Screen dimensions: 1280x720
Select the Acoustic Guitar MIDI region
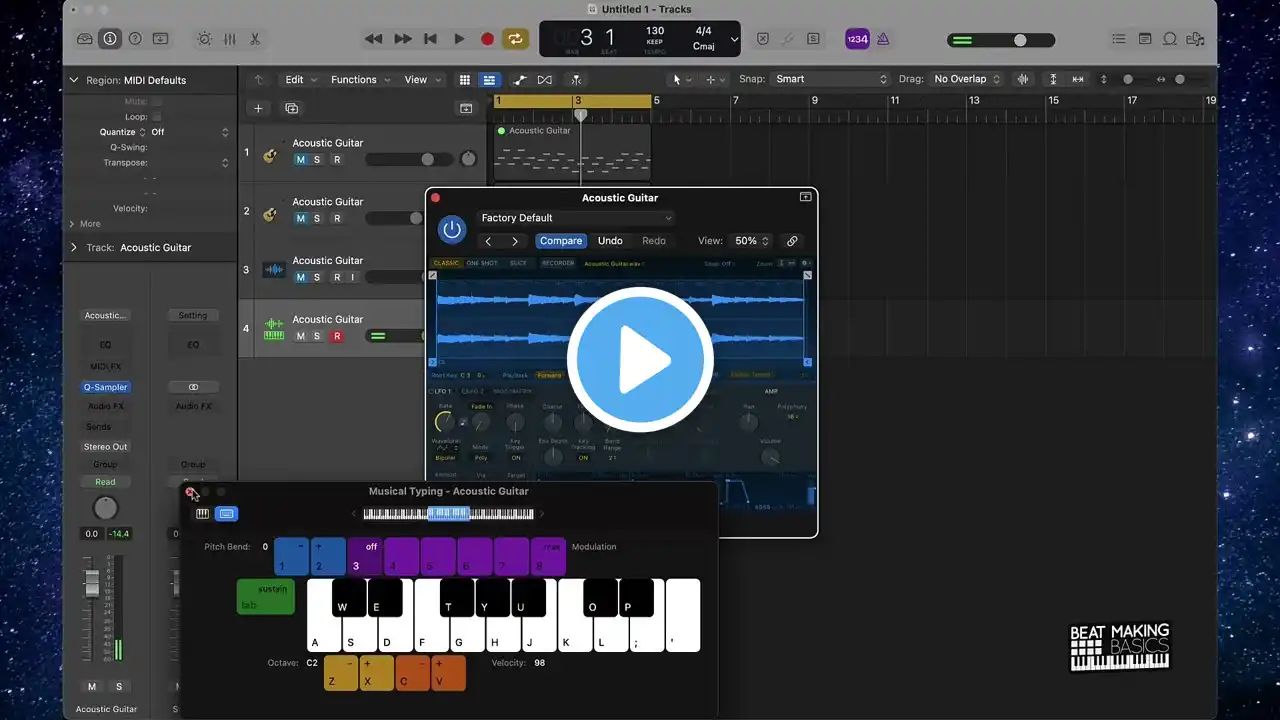click(572, 152)
